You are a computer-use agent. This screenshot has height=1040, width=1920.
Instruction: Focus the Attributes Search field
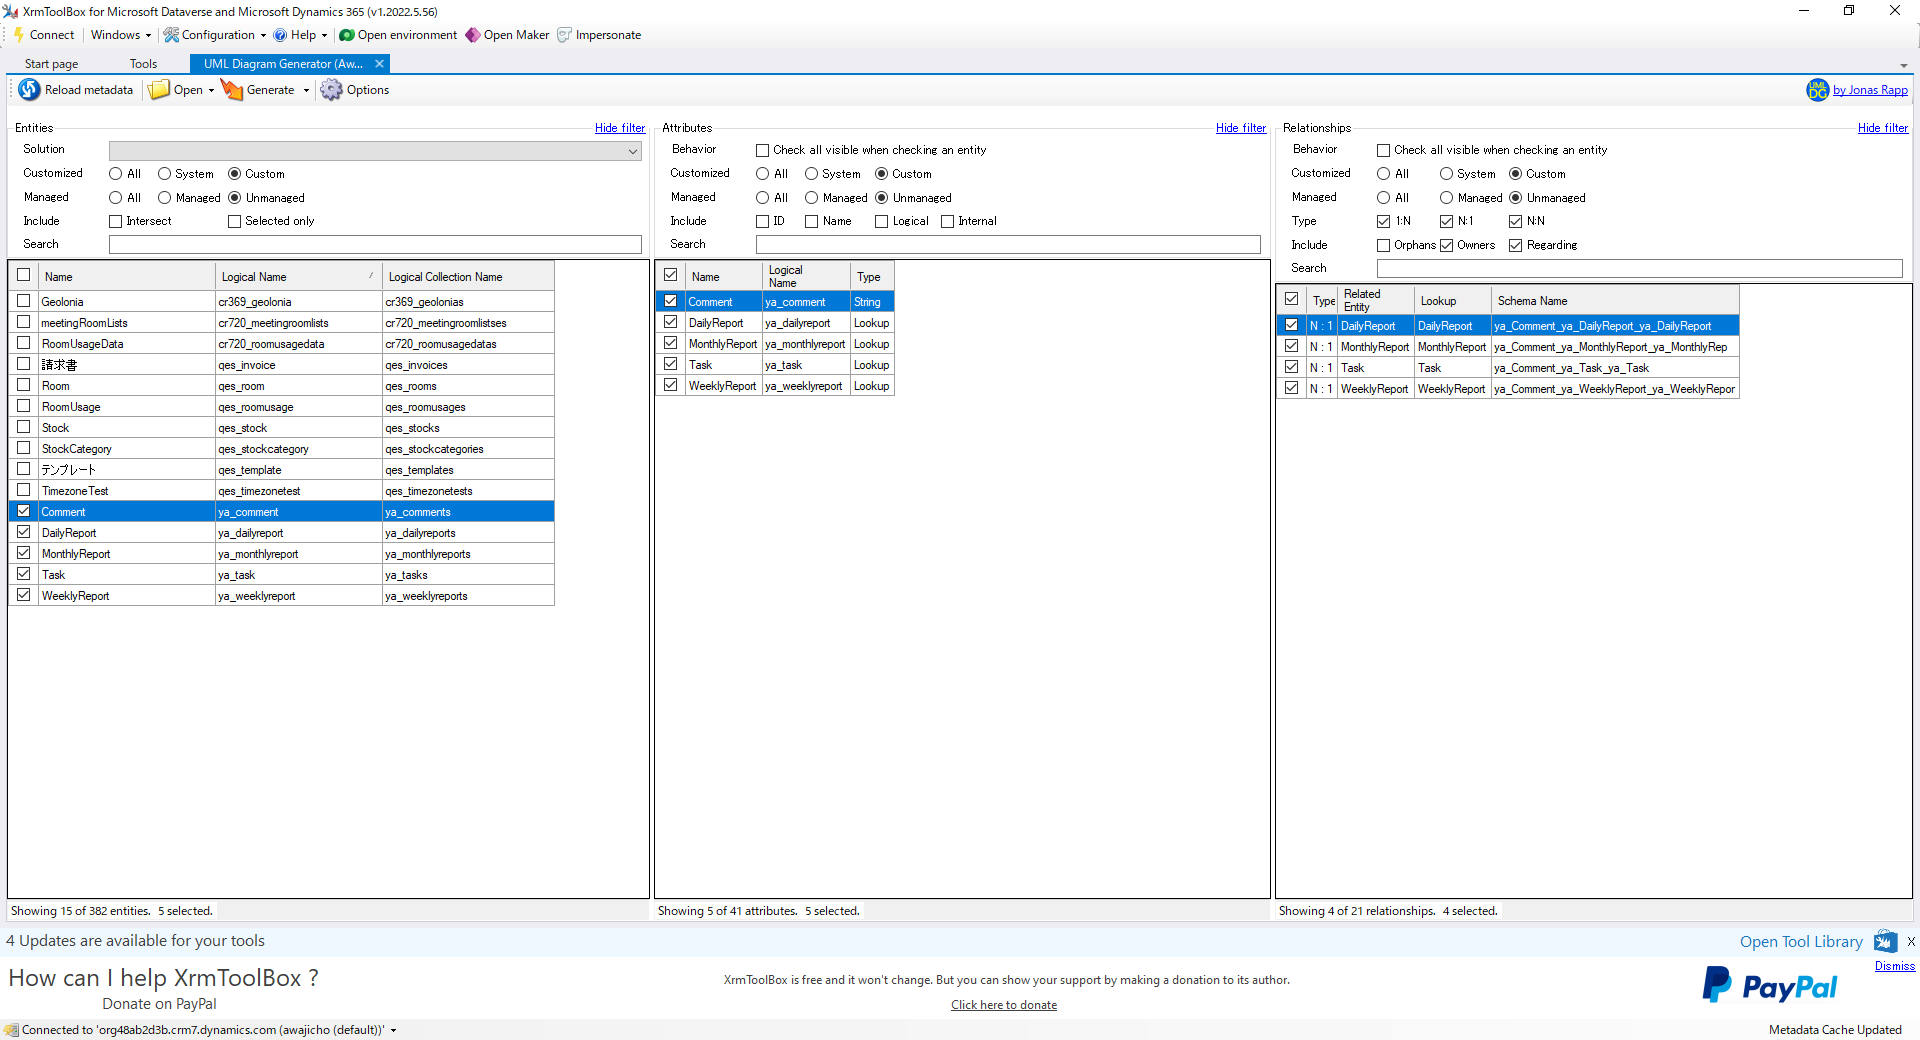pos(1008,244)
